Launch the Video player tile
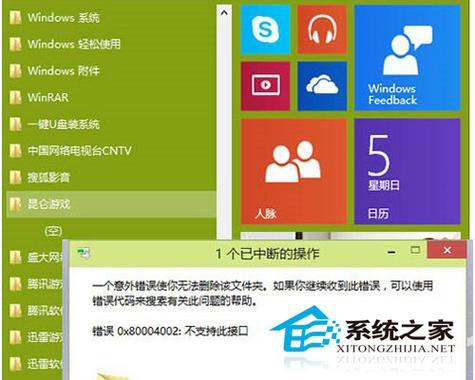The height and width of the screenshot is (380, 475). tap(265, 86)
